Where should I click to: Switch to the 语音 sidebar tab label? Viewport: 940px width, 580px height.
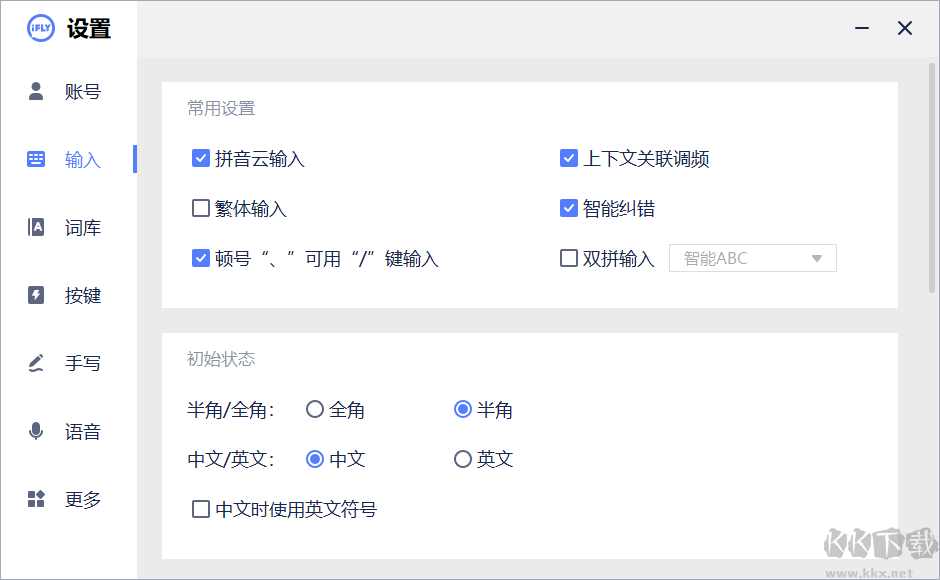coord(83,432)
